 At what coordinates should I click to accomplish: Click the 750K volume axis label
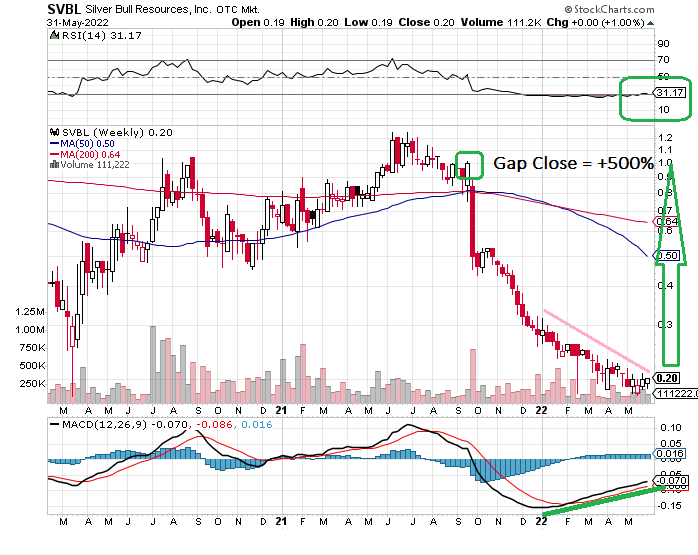tap(32, 348)
